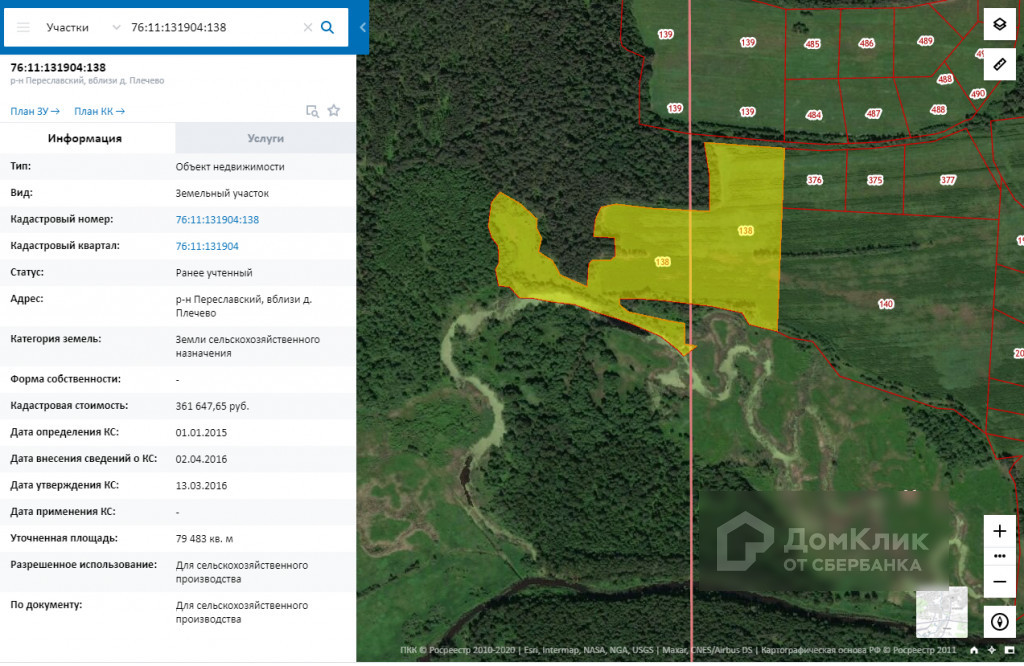Open the План ЗУ link

tap(35, 112)
